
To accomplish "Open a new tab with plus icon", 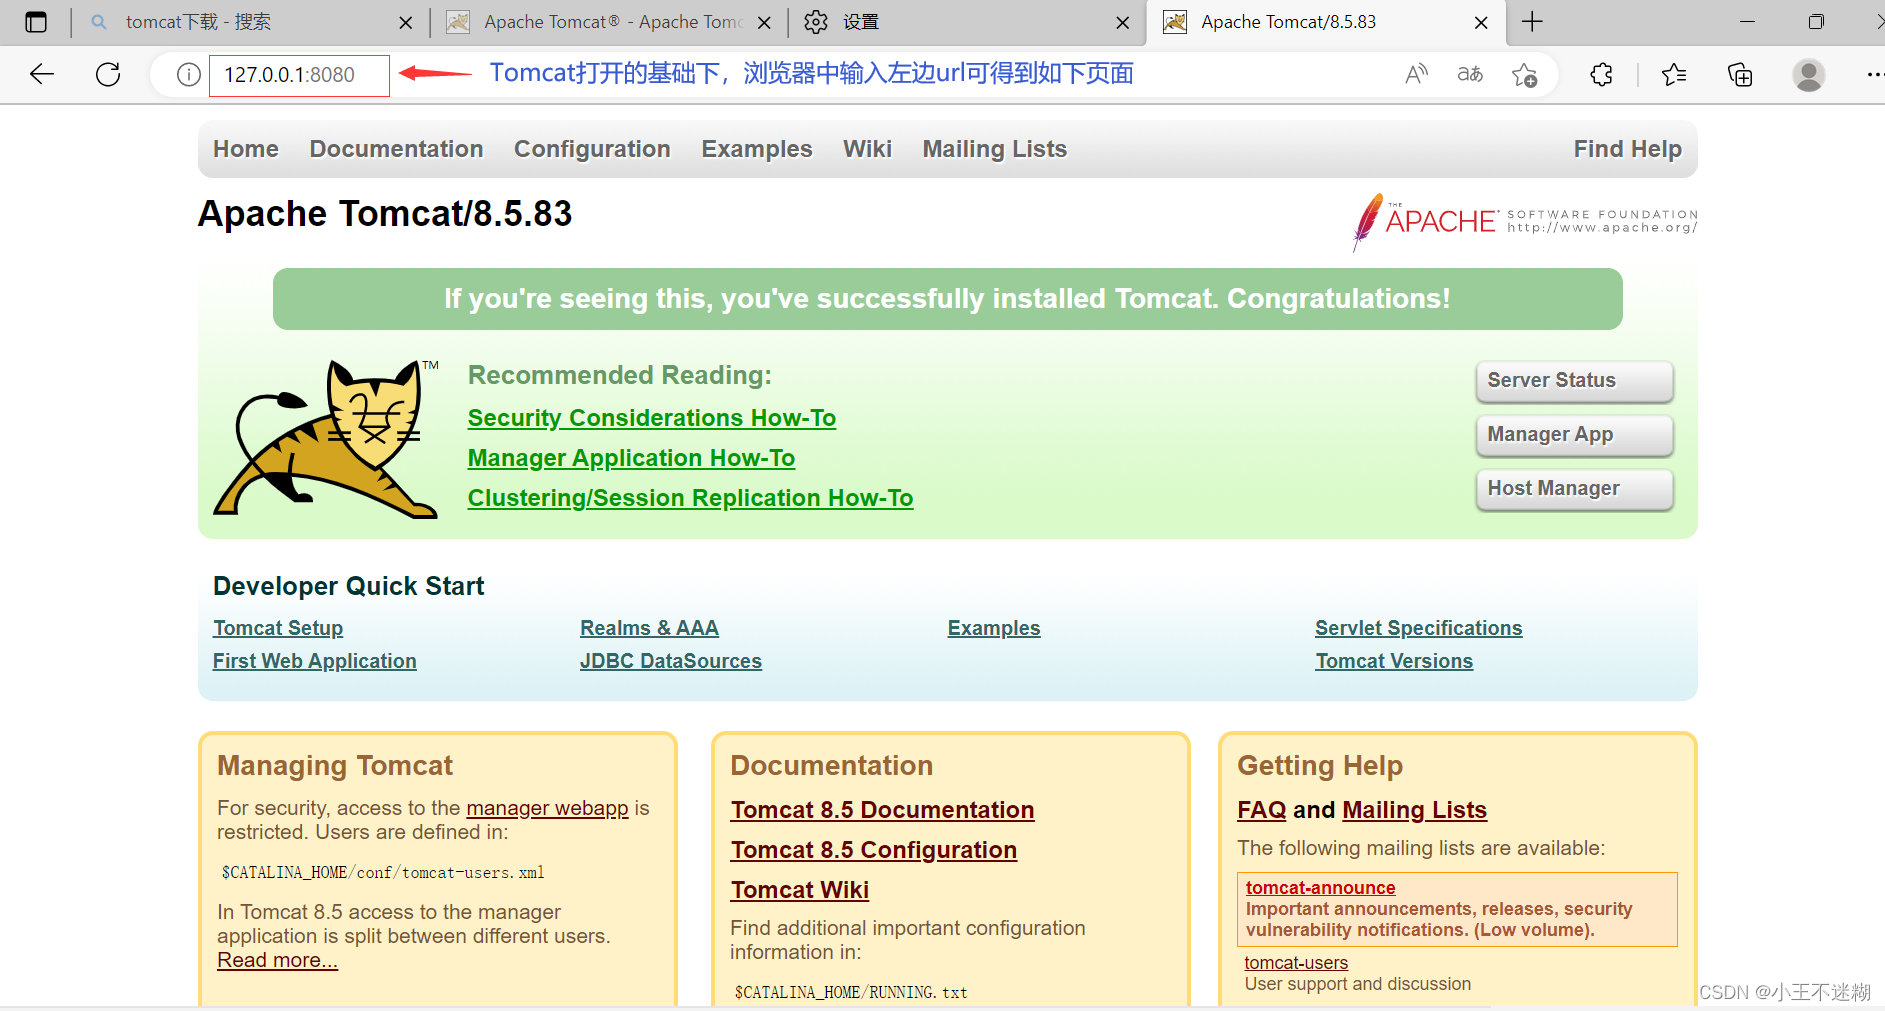I will (1532, 22).
